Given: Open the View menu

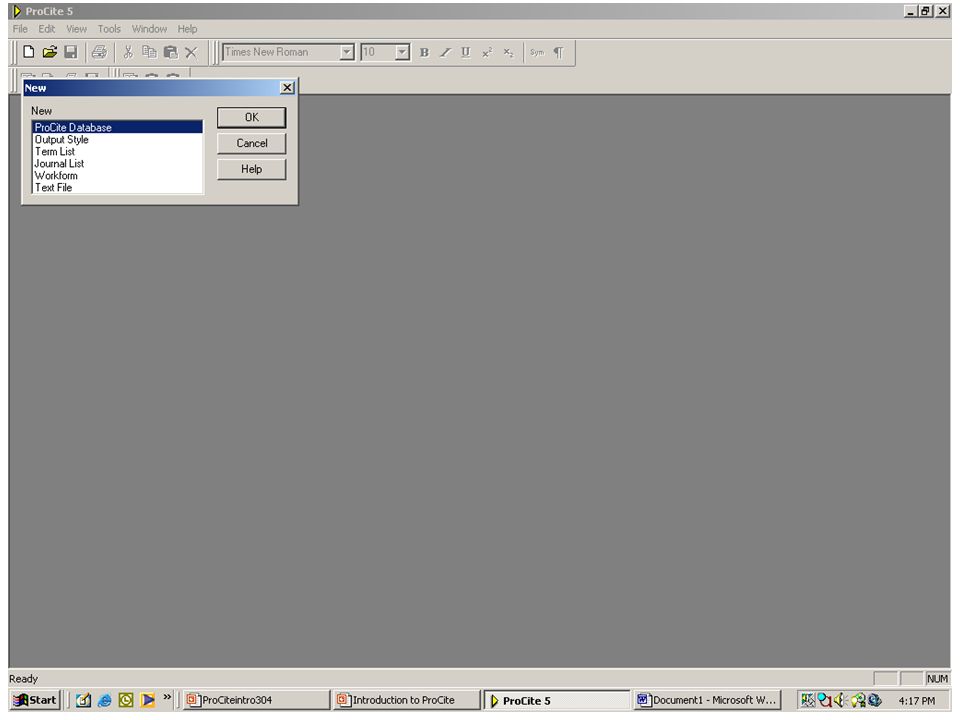Looking at the screenshot, I should [x=77, y=29].
